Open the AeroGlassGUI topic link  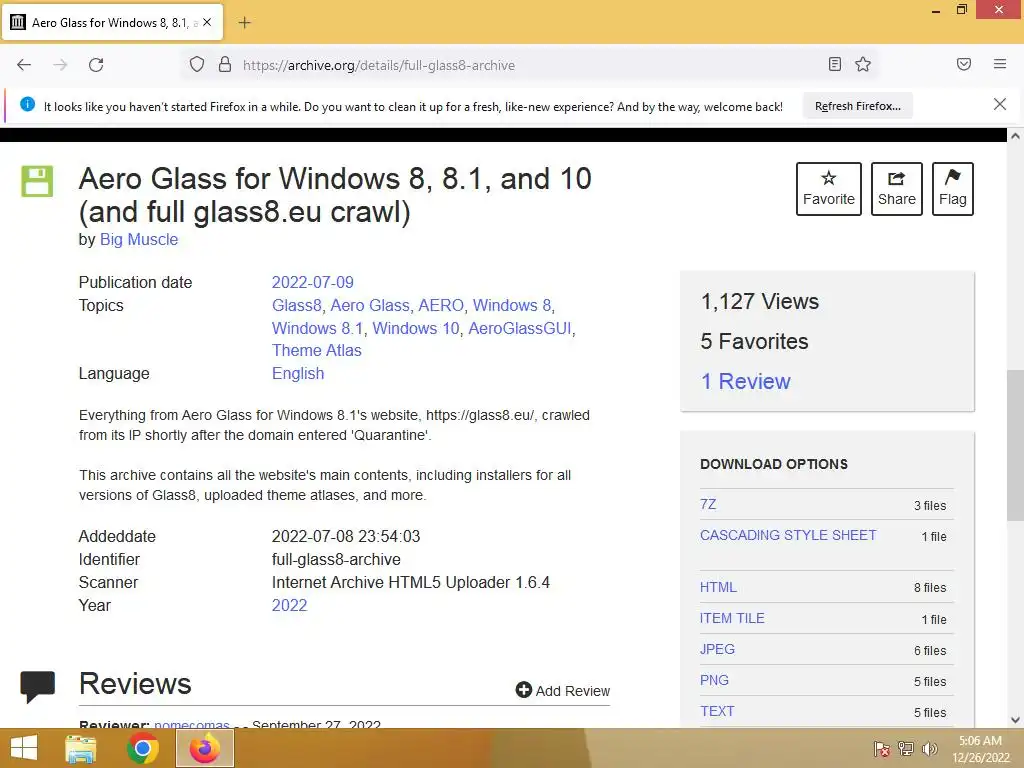pyautogui.click(x=520, y=328)
